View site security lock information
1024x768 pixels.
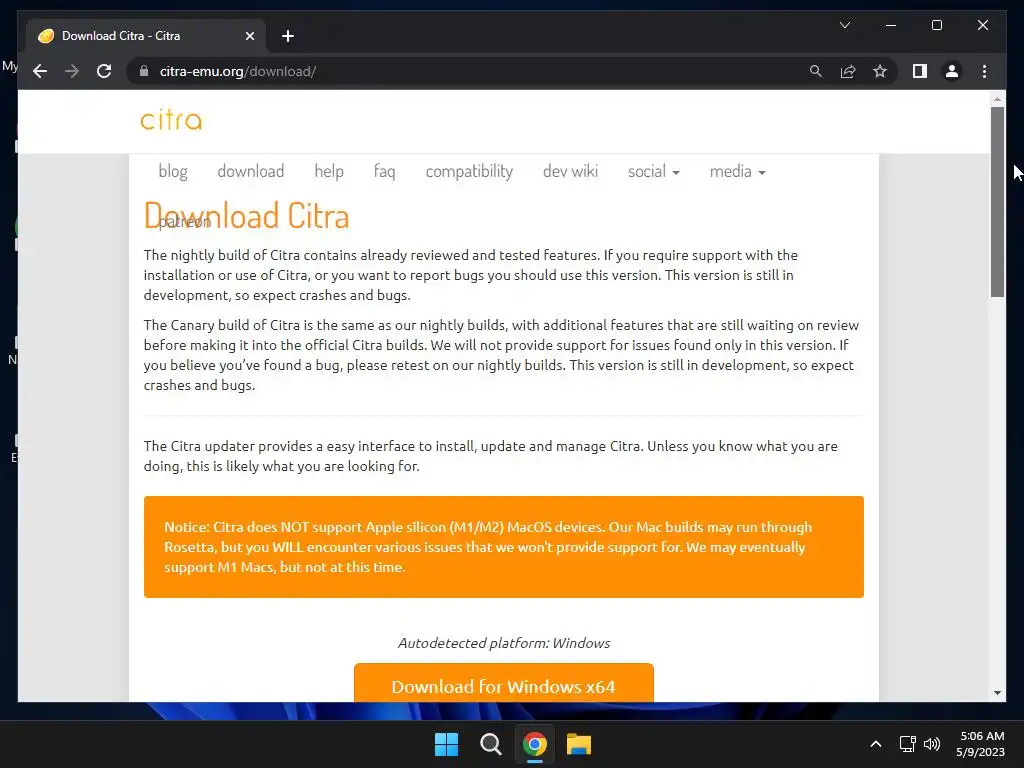coord(144,71)
